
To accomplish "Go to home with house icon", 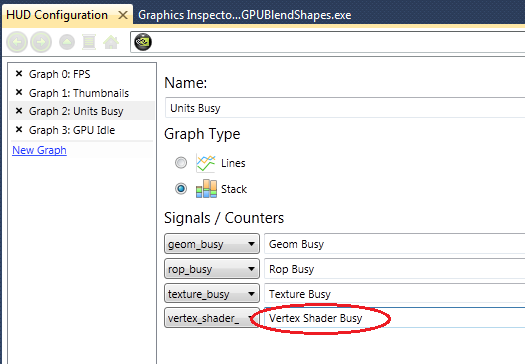I will 111,42.
